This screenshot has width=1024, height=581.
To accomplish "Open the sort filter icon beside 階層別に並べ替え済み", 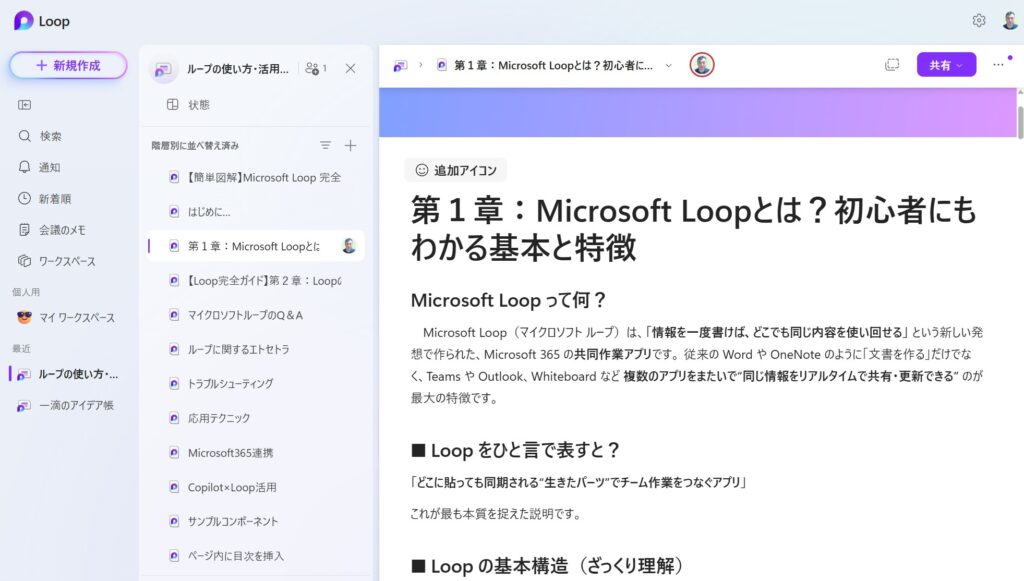I will pyautogui.click(x=325, y=145).
